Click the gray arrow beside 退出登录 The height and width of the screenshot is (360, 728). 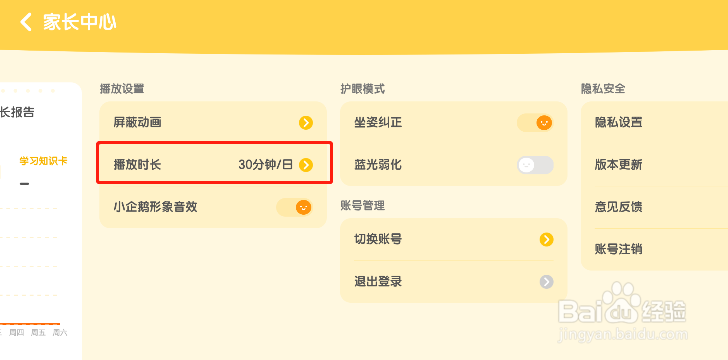click(546, 281)
